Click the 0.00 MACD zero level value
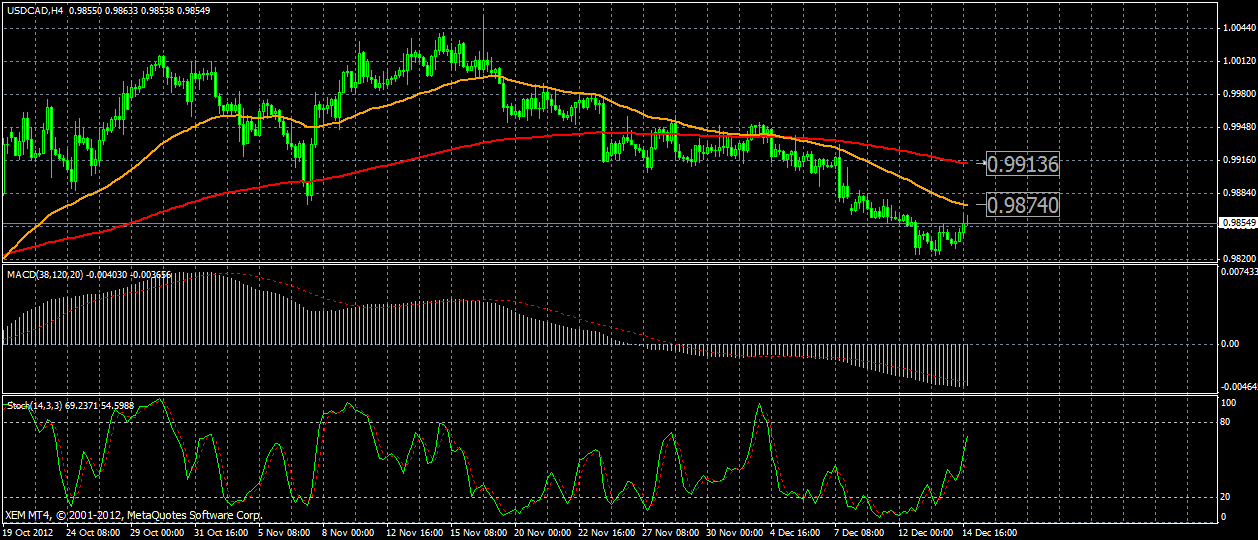 [1230, 344]
